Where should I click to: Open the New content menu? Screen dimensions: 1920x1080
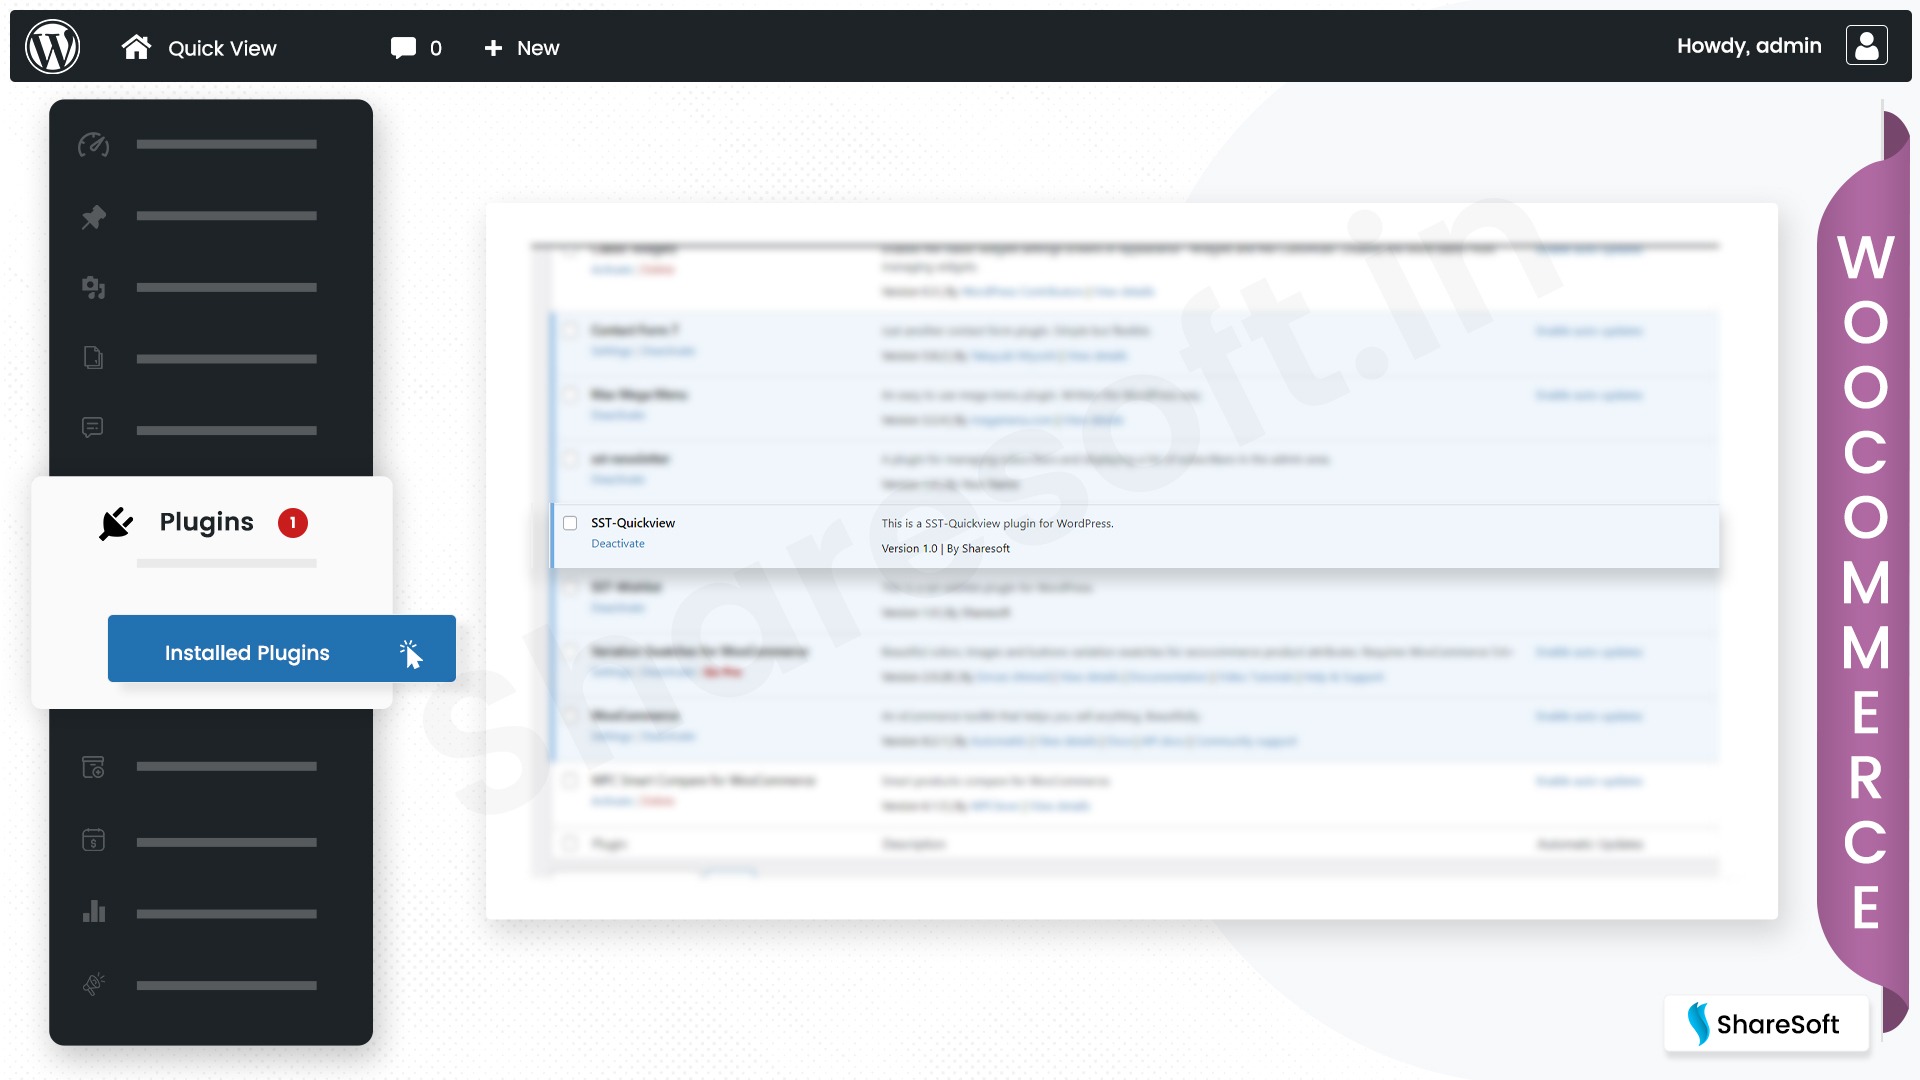[538, 48]
